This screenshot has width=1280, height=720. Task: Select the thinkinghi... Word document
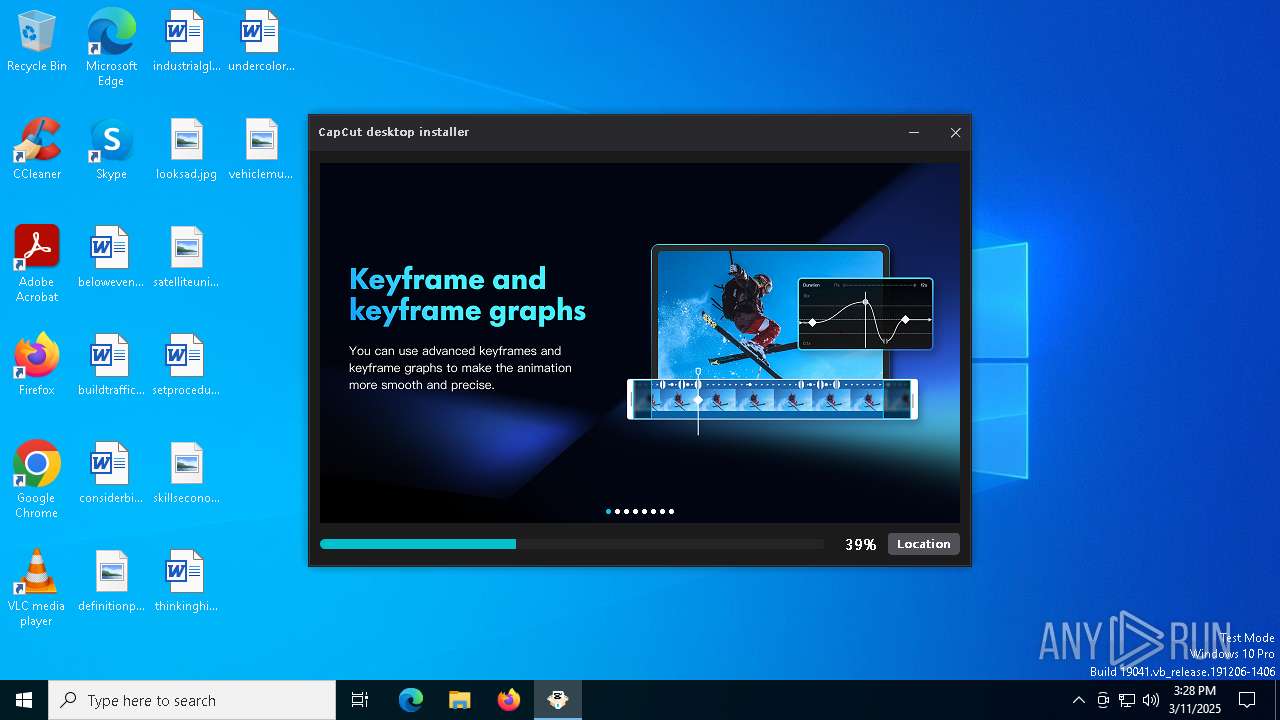pyautogui.click(x=186, y=582)
